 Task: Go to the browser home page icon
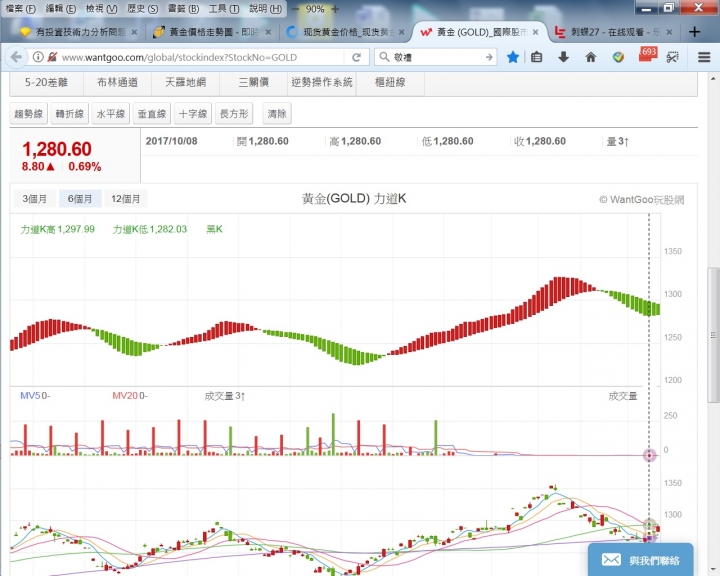[x=591, y=58]
